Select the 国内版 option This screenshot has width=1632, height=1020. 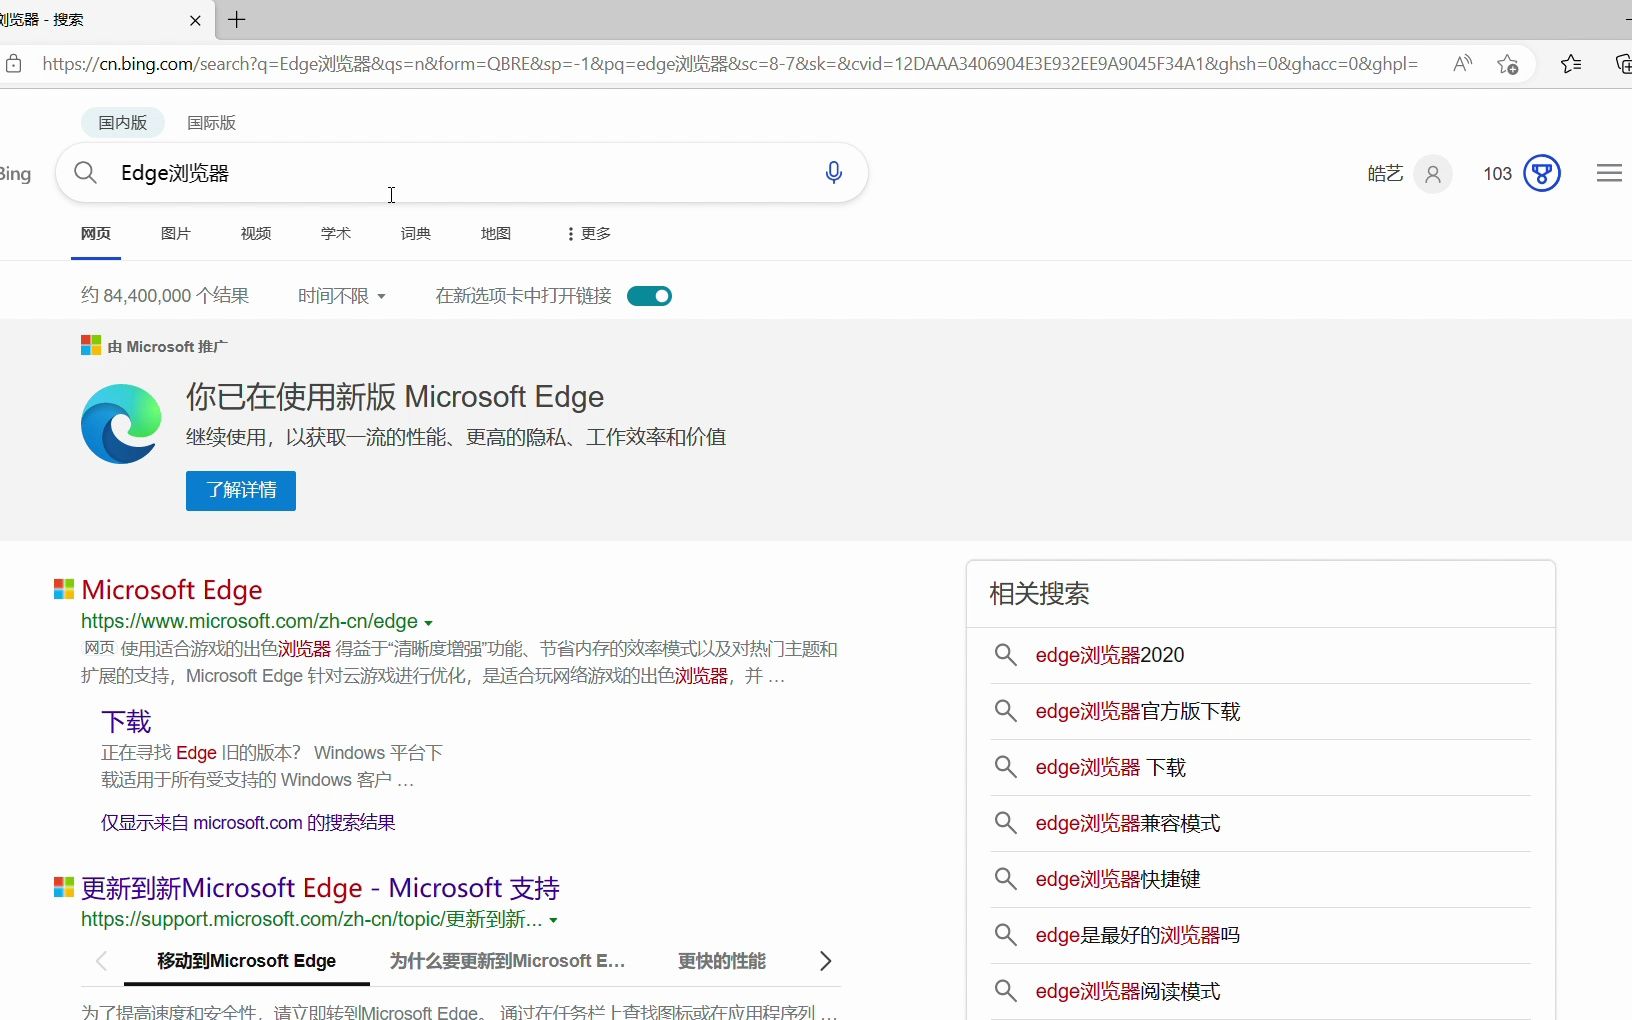coord(123,122)
